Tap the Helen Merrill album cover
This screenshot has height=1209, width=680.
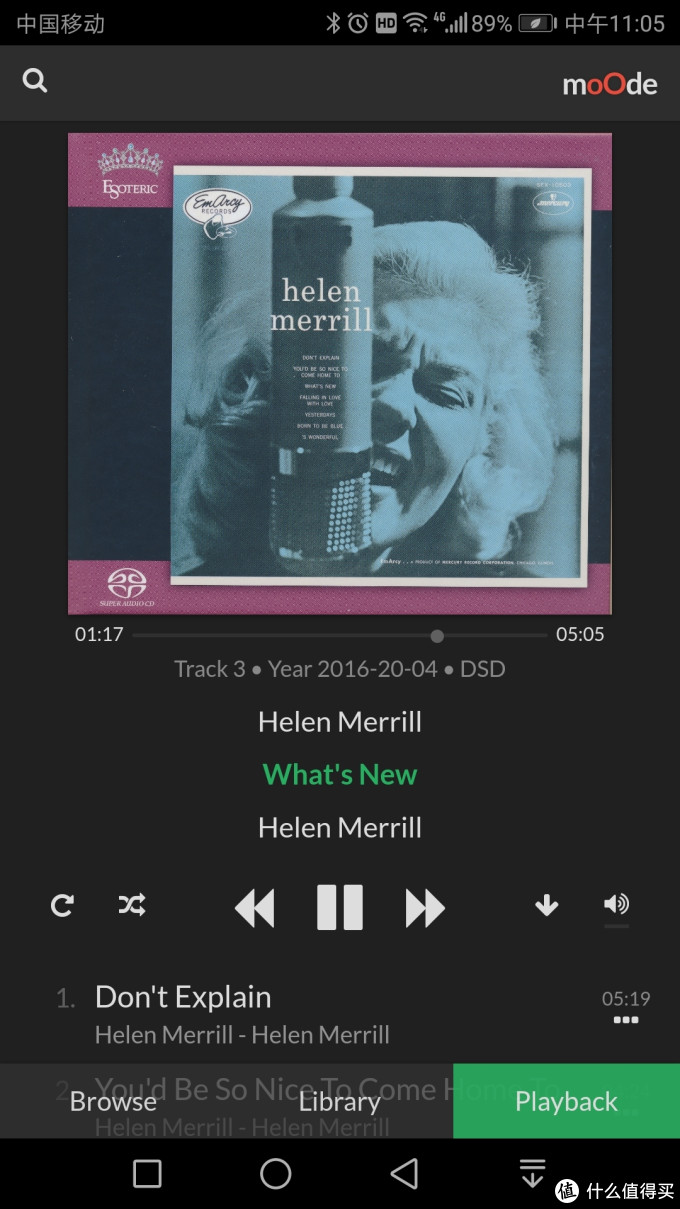(340, 373)
